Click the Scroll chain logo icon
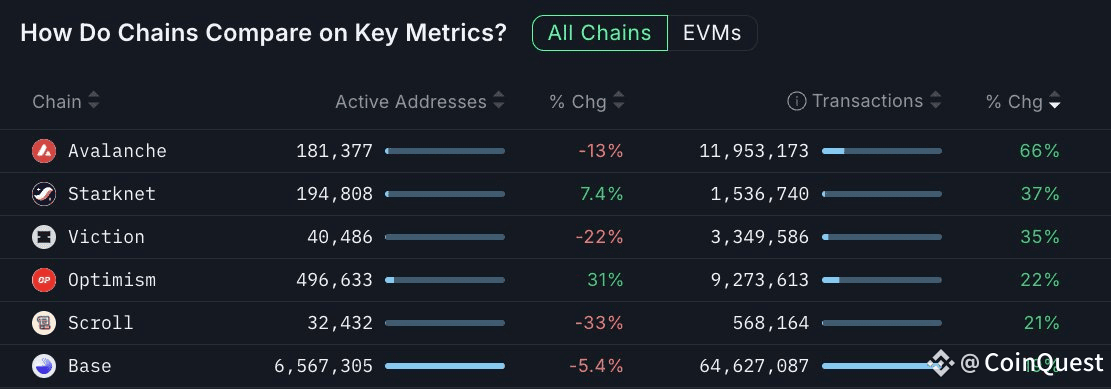Viewport: 1111px width, 389px height. 44,323
